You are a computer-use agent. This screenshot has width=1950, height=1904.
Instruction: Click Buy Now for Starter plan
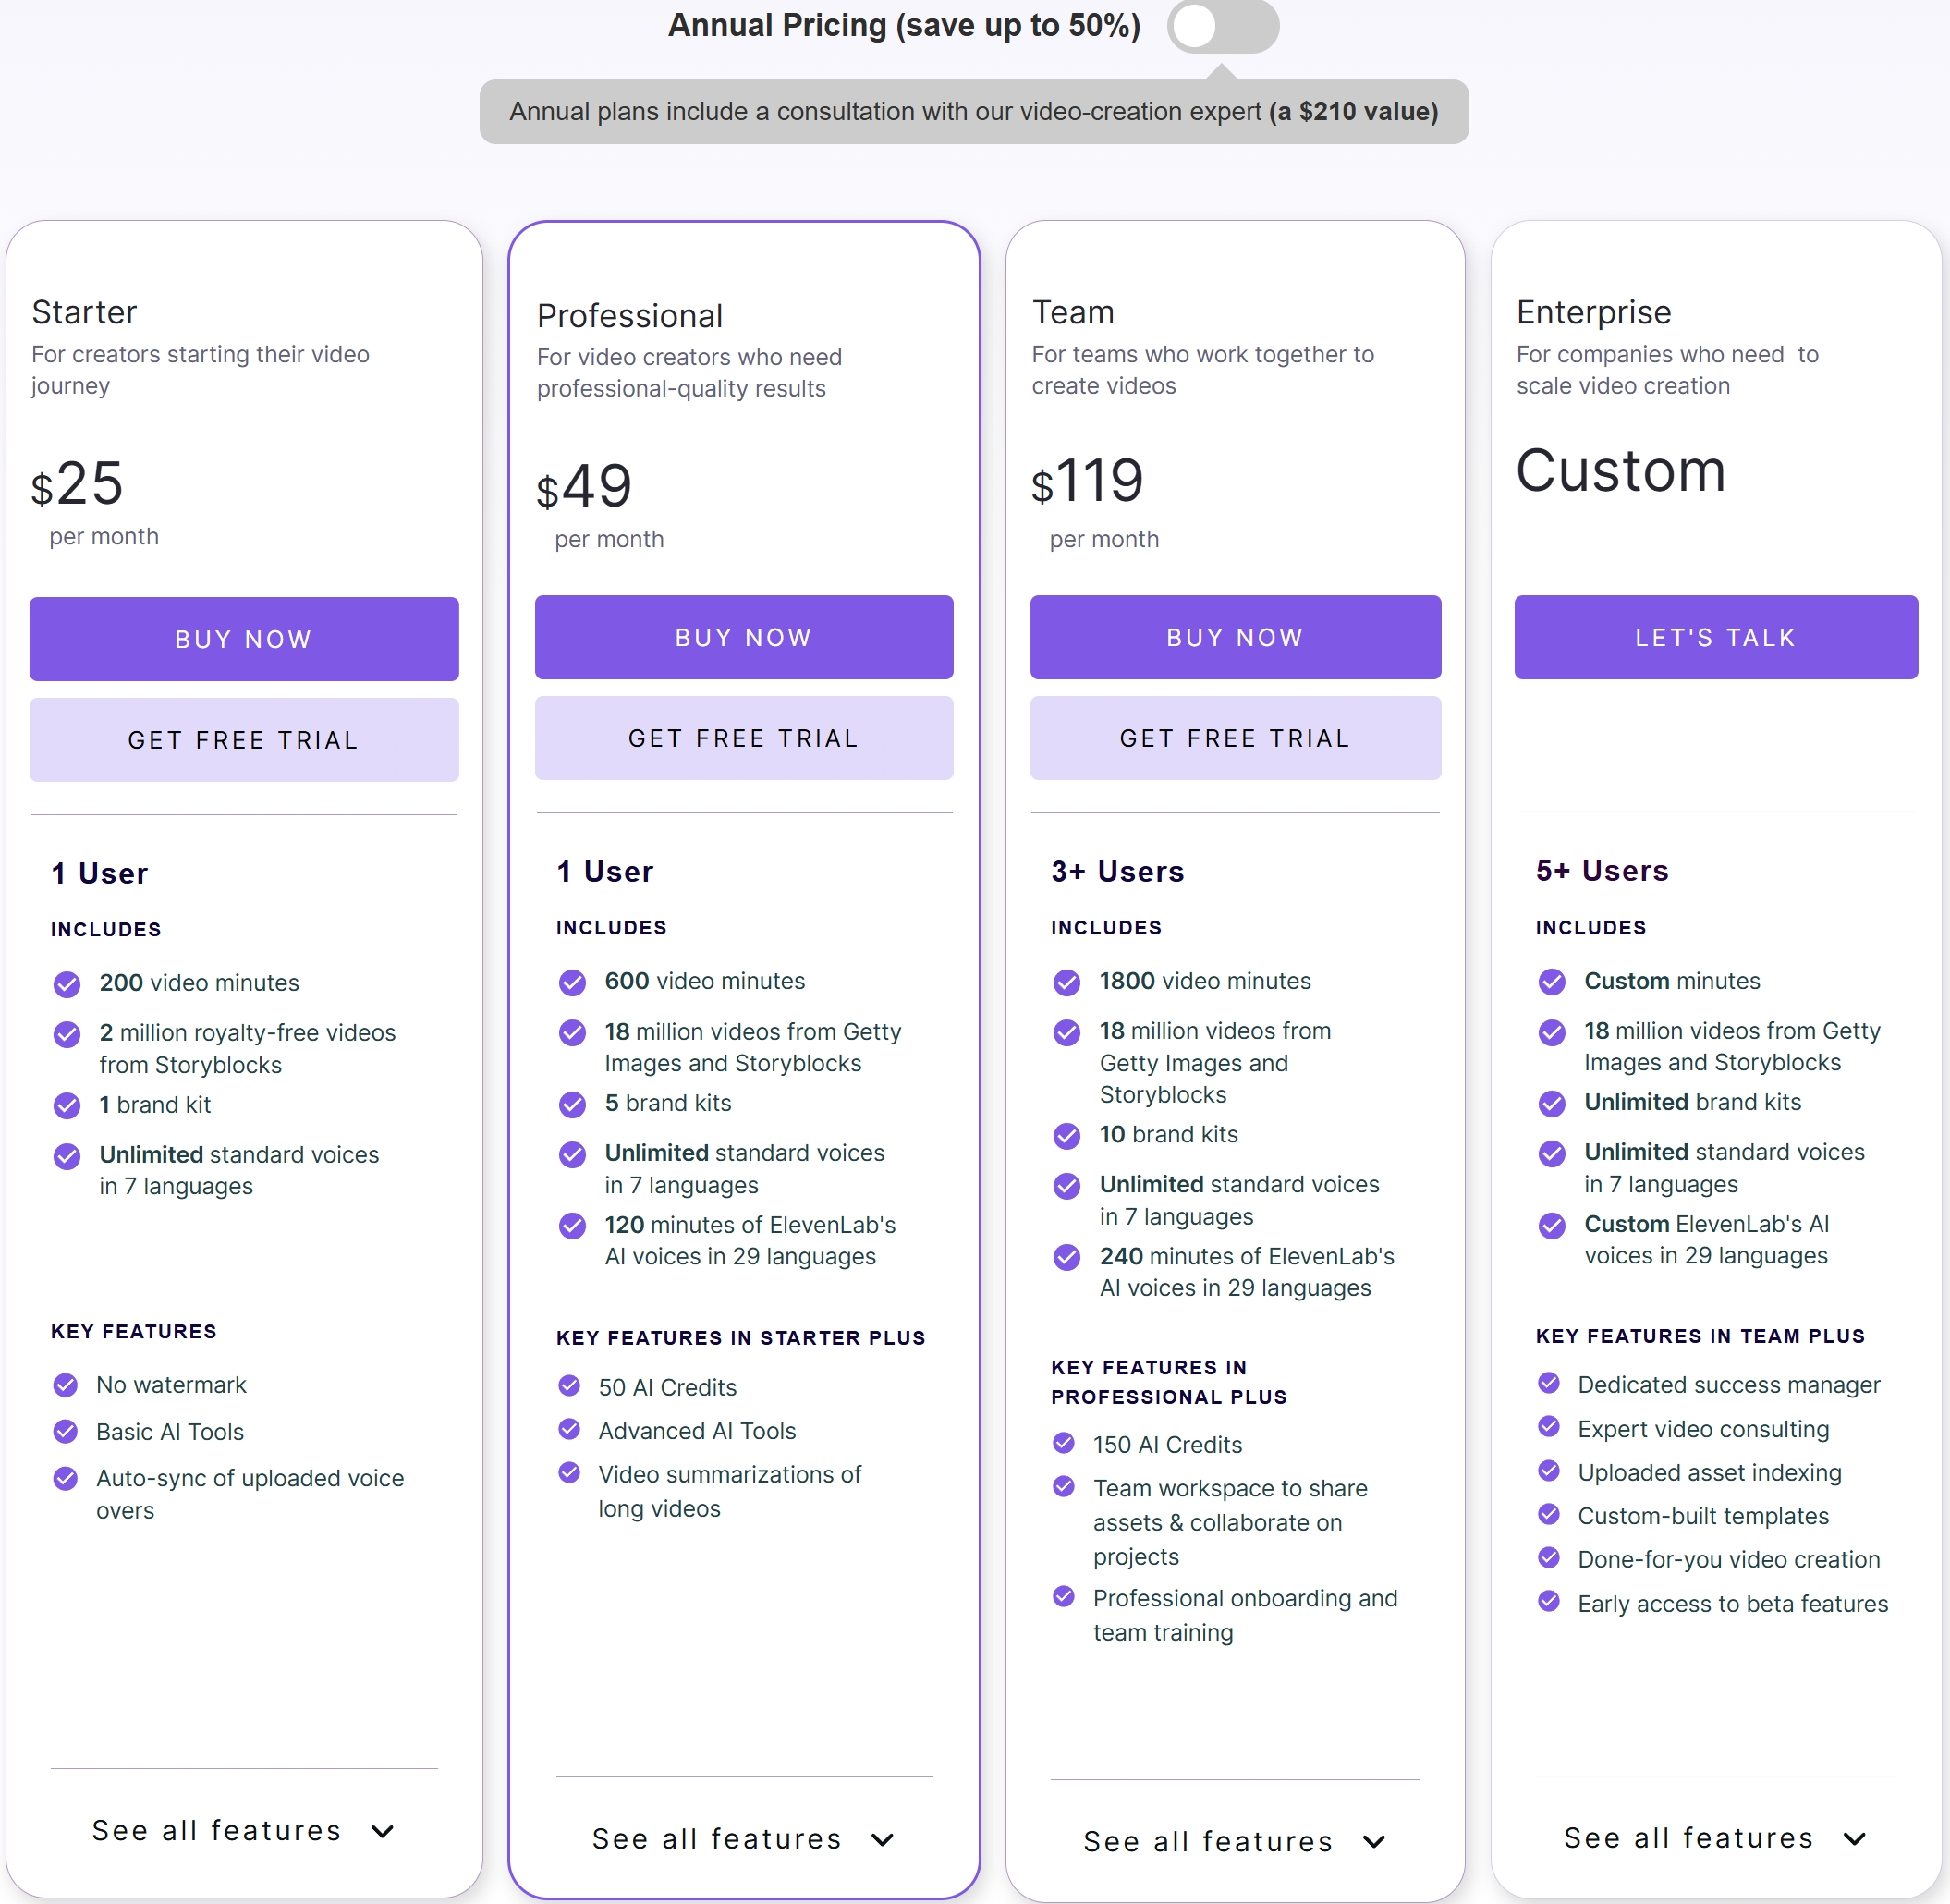[244, 639]
